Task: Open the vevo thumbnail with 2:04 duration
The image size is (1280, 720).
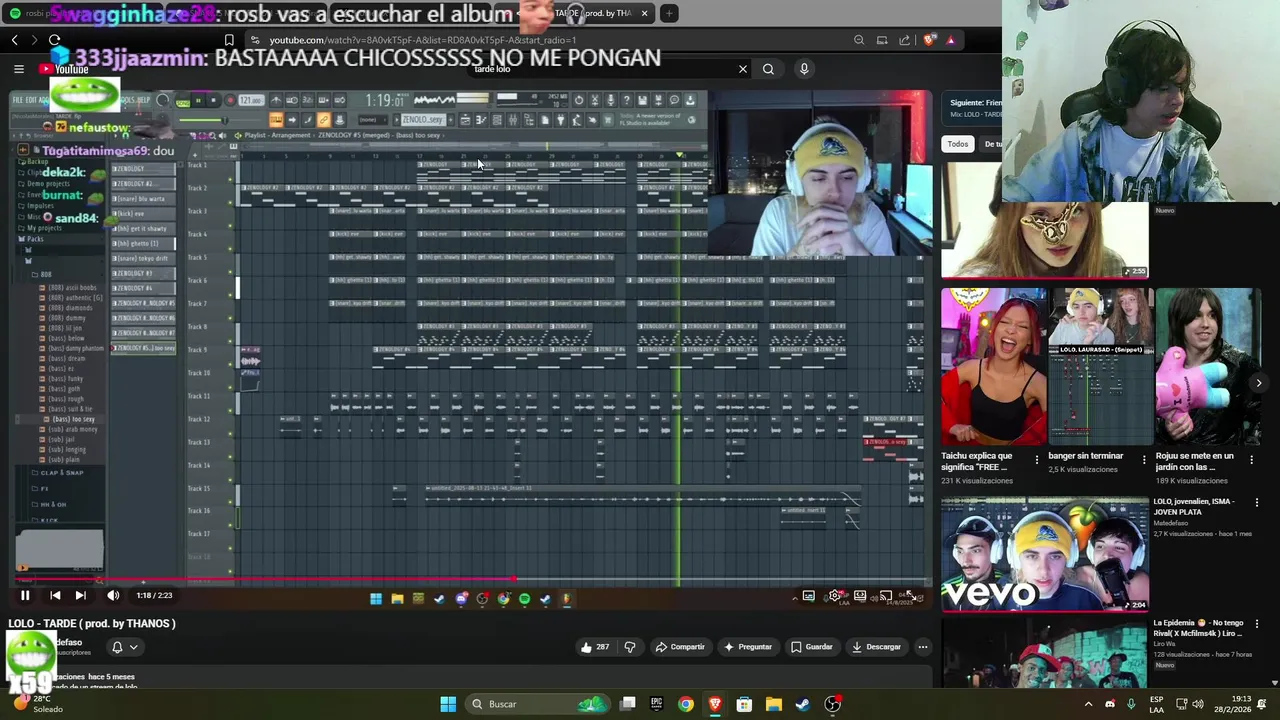Action: coord(1044,554)
